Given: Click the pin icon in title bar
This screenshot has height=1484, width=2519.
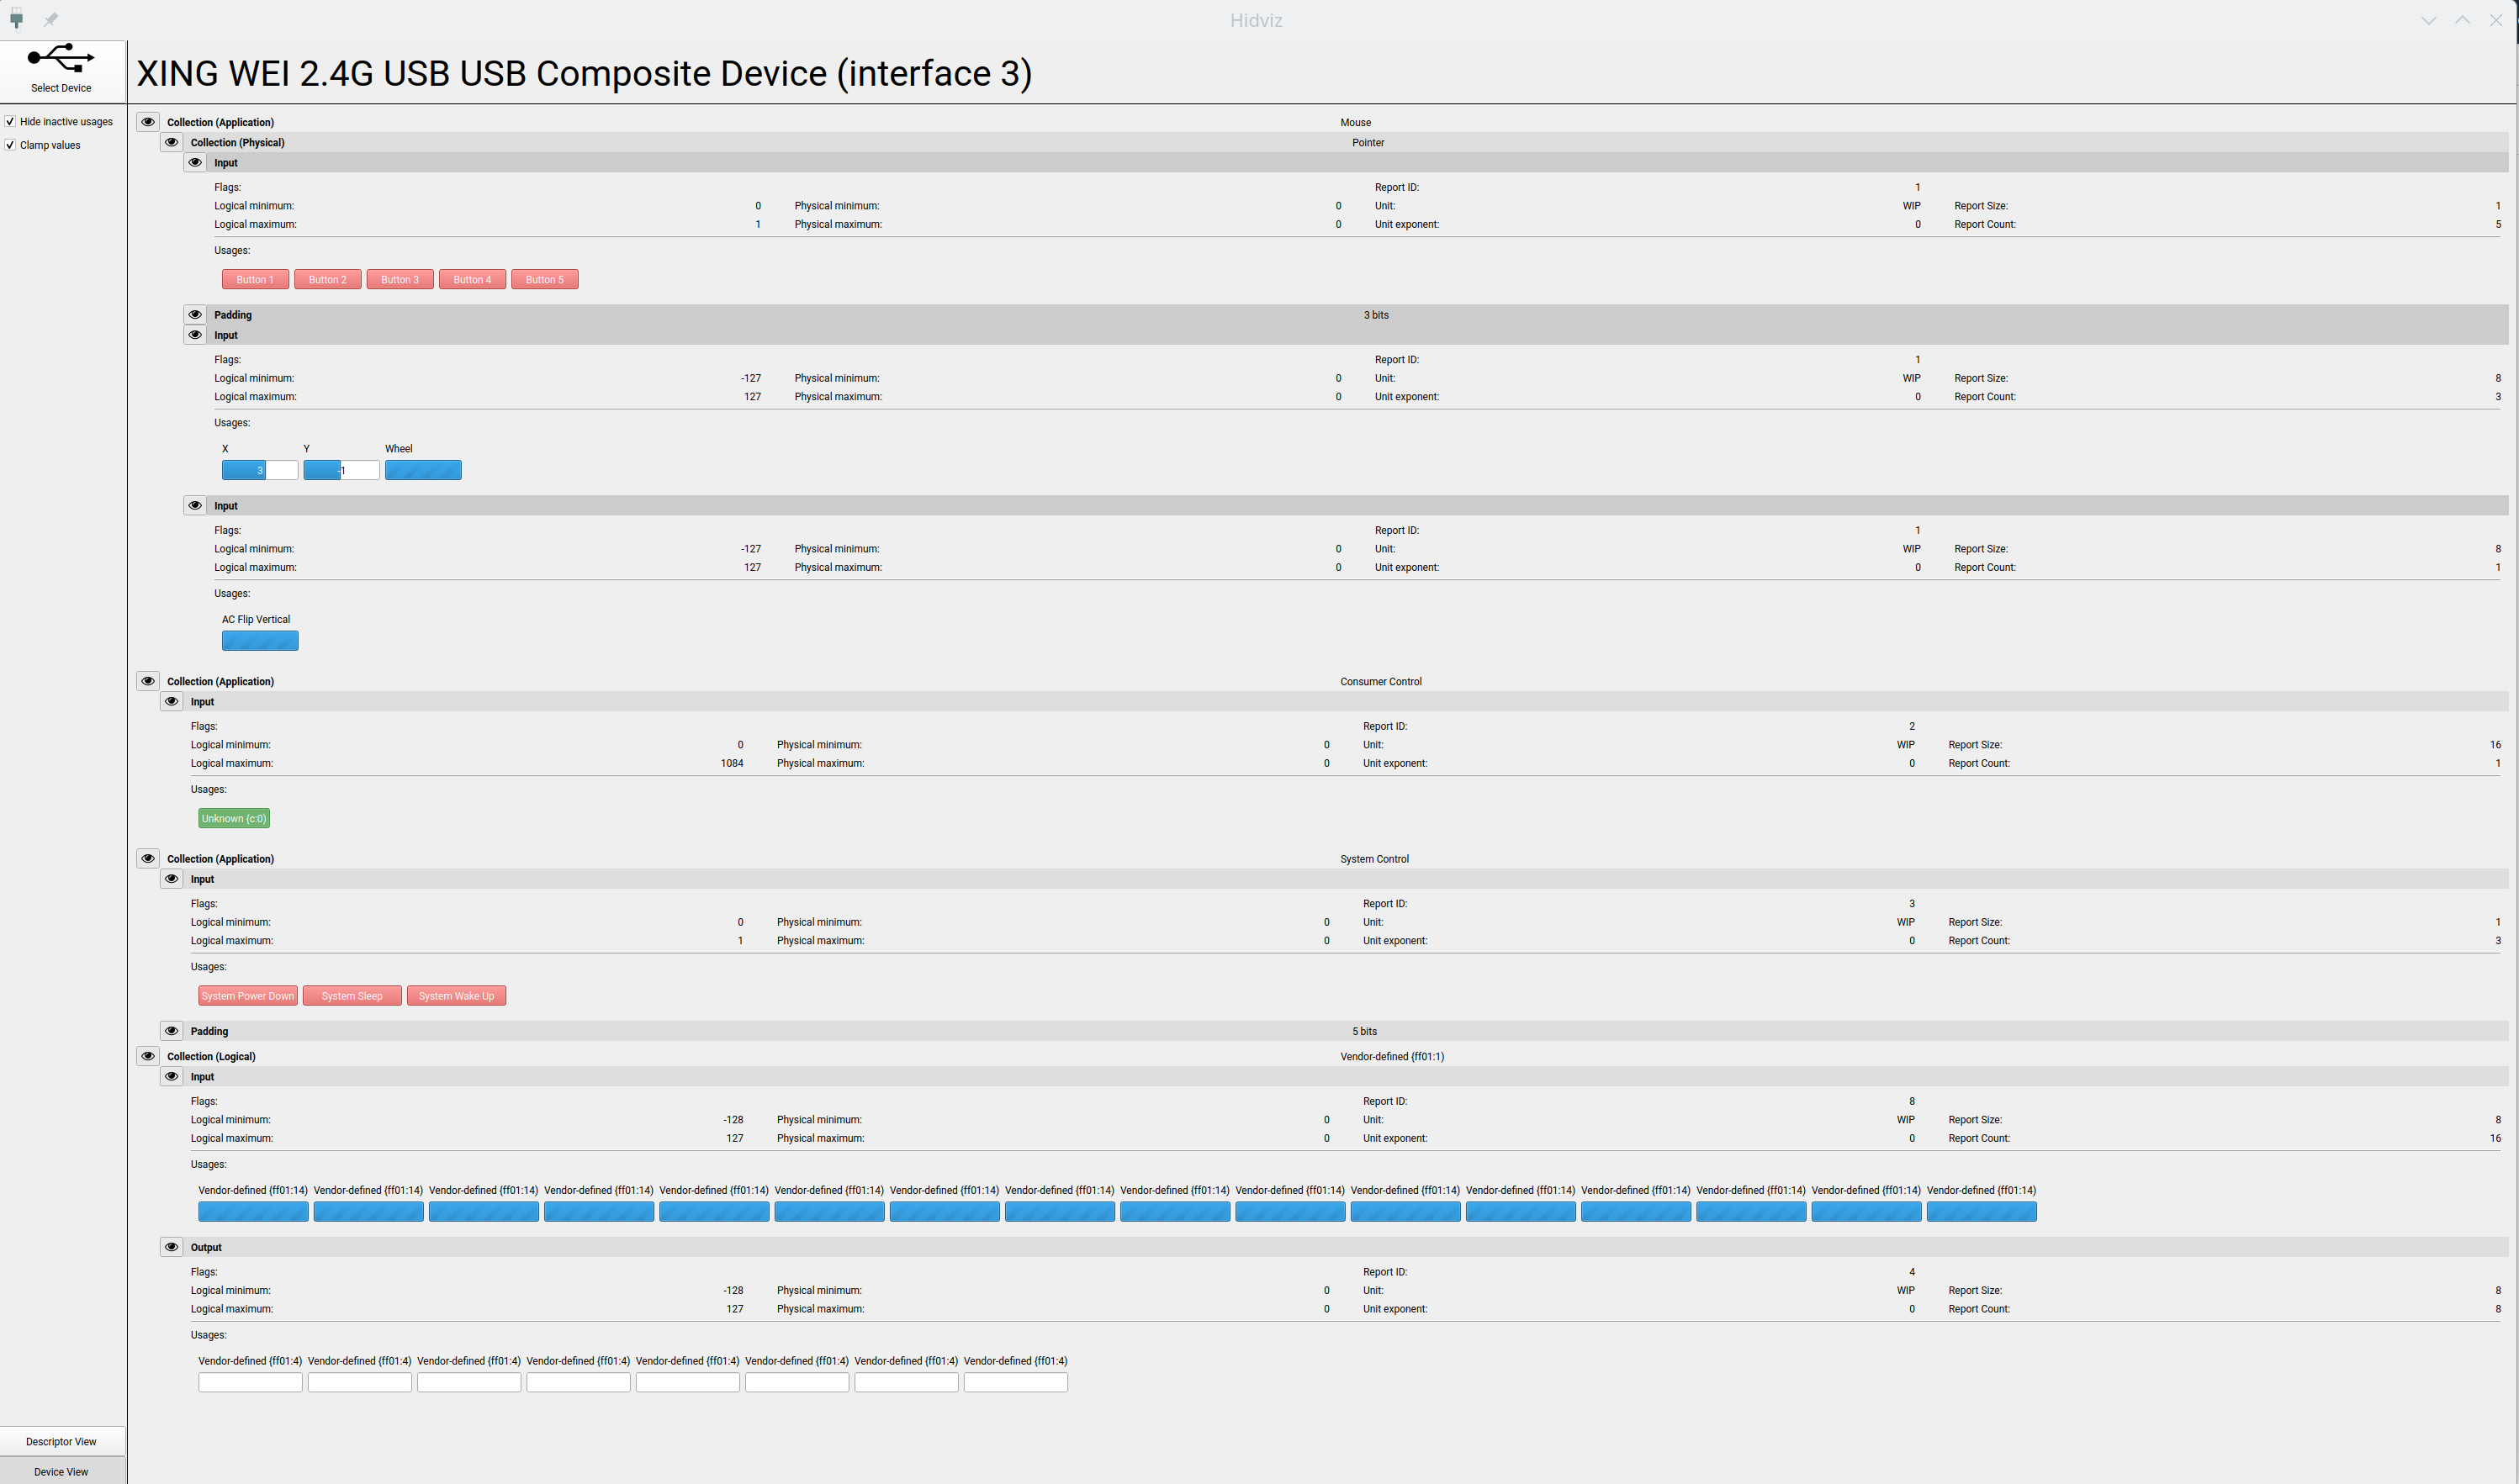Looking at the screenshot, I should (50, 19).
